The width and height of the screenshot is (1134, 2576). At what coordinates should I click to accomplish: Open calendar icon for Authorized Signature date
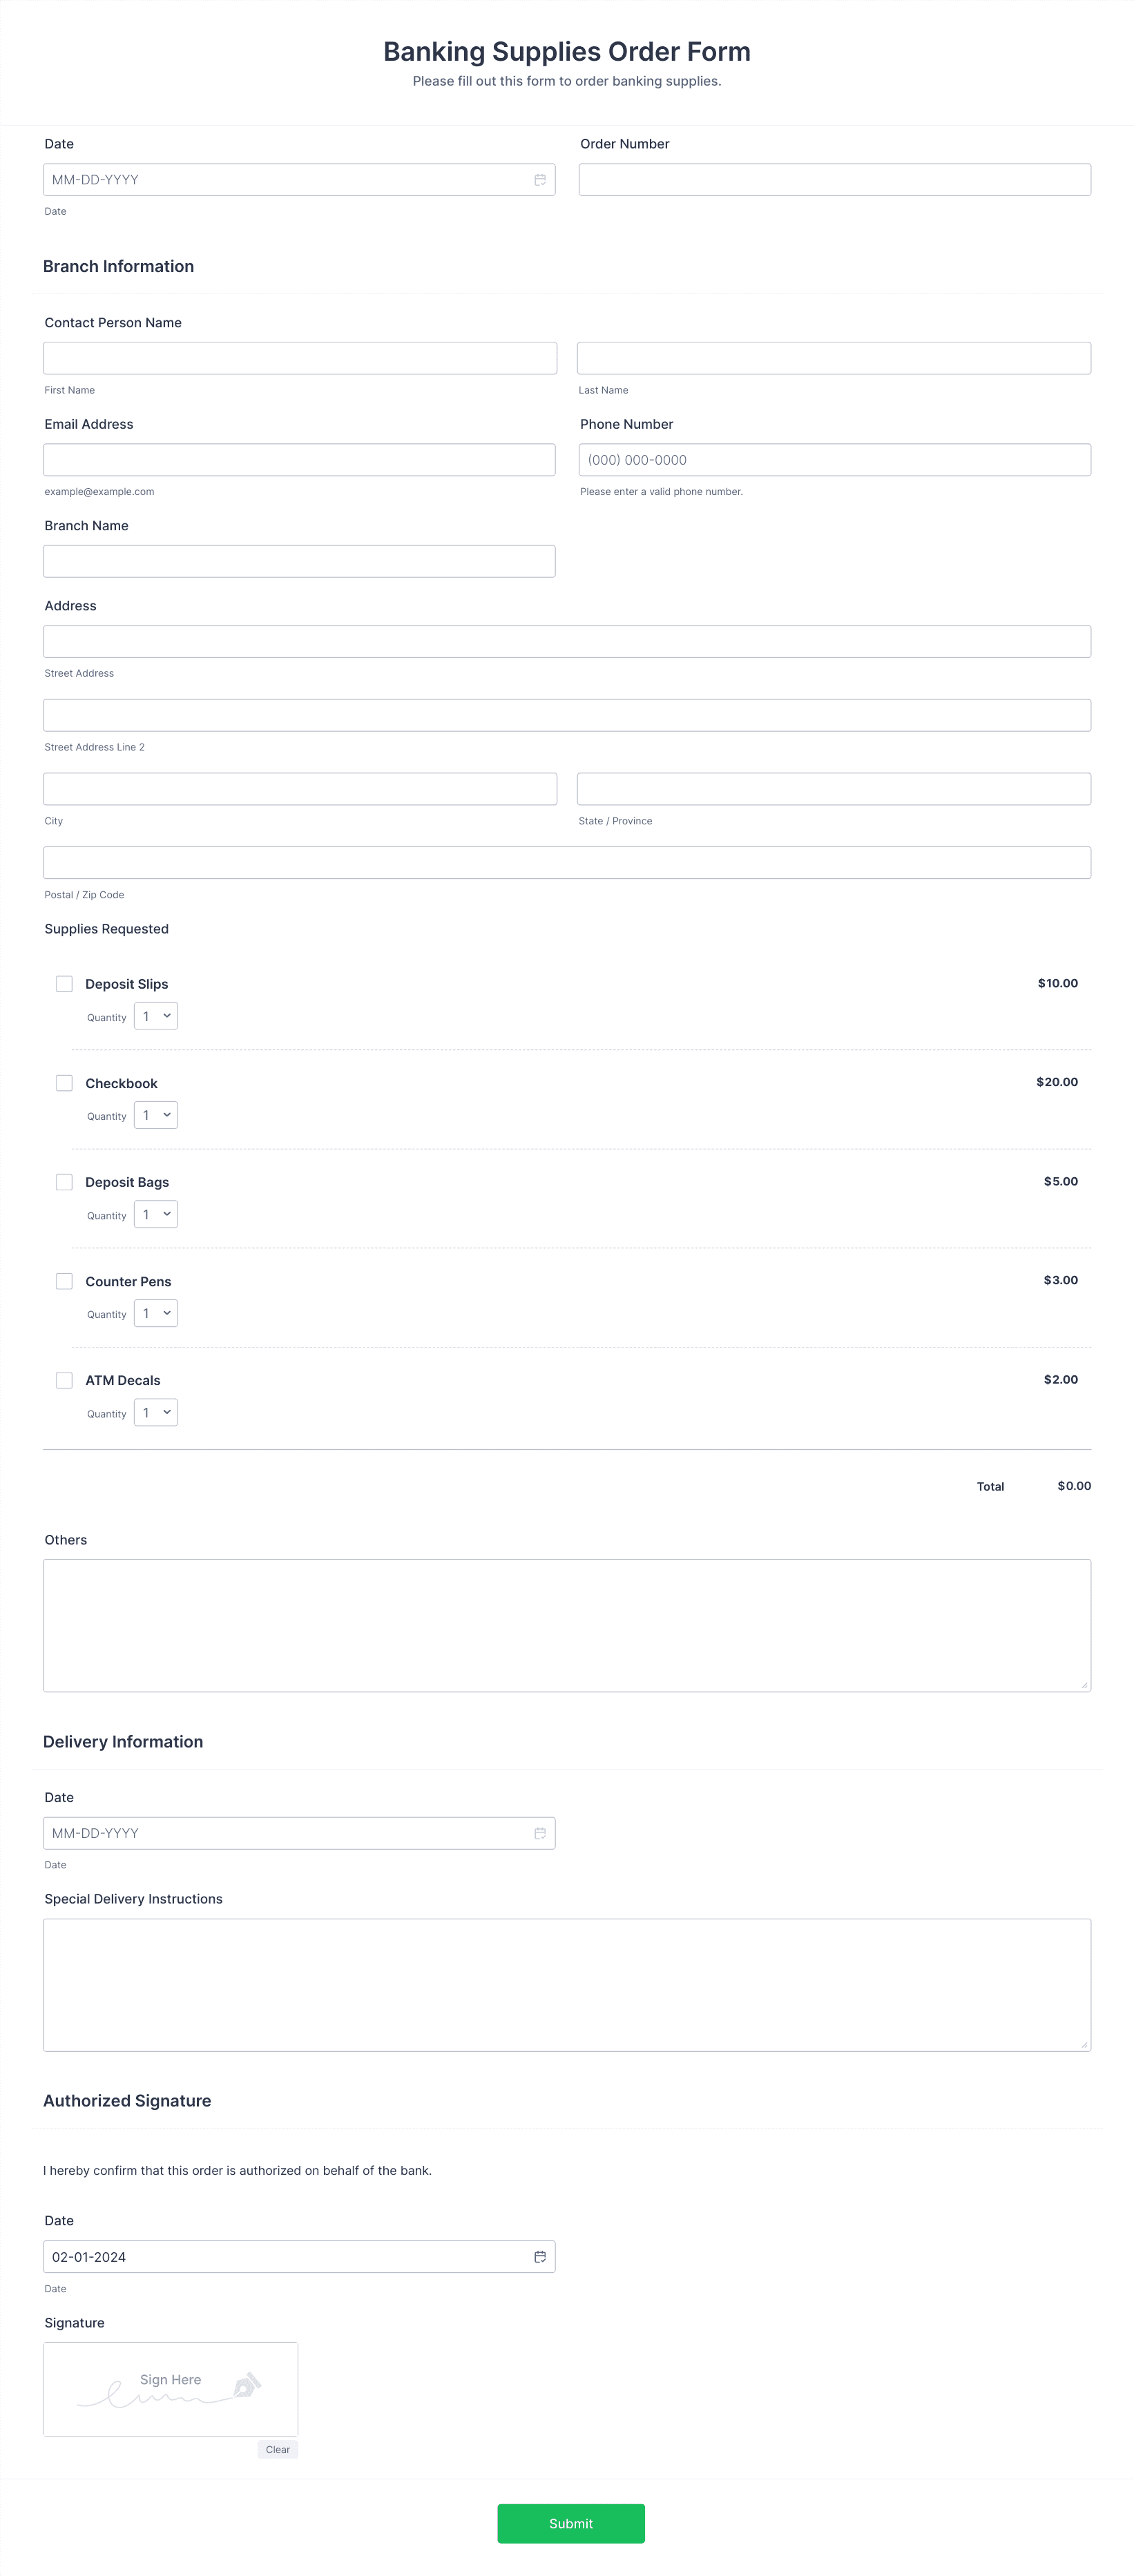(540, 2257)
